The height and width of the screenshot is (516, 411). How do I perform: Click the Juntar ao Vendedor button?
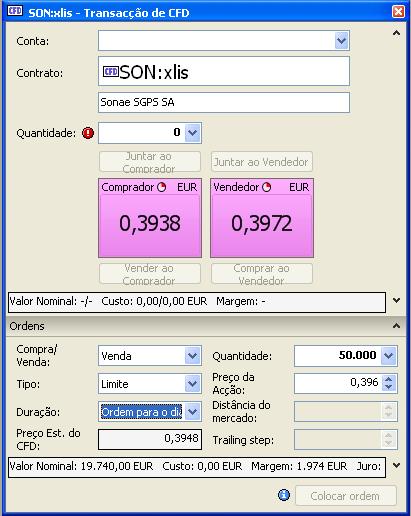[x=262, y=162]
